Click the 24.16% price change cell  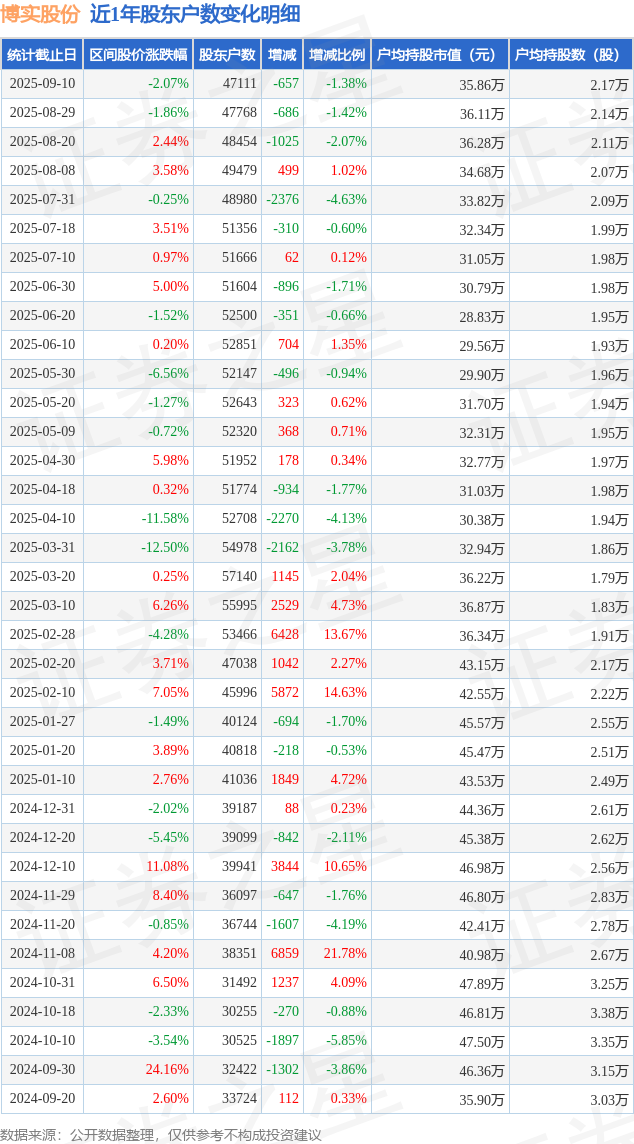[x=168, y=1069]
